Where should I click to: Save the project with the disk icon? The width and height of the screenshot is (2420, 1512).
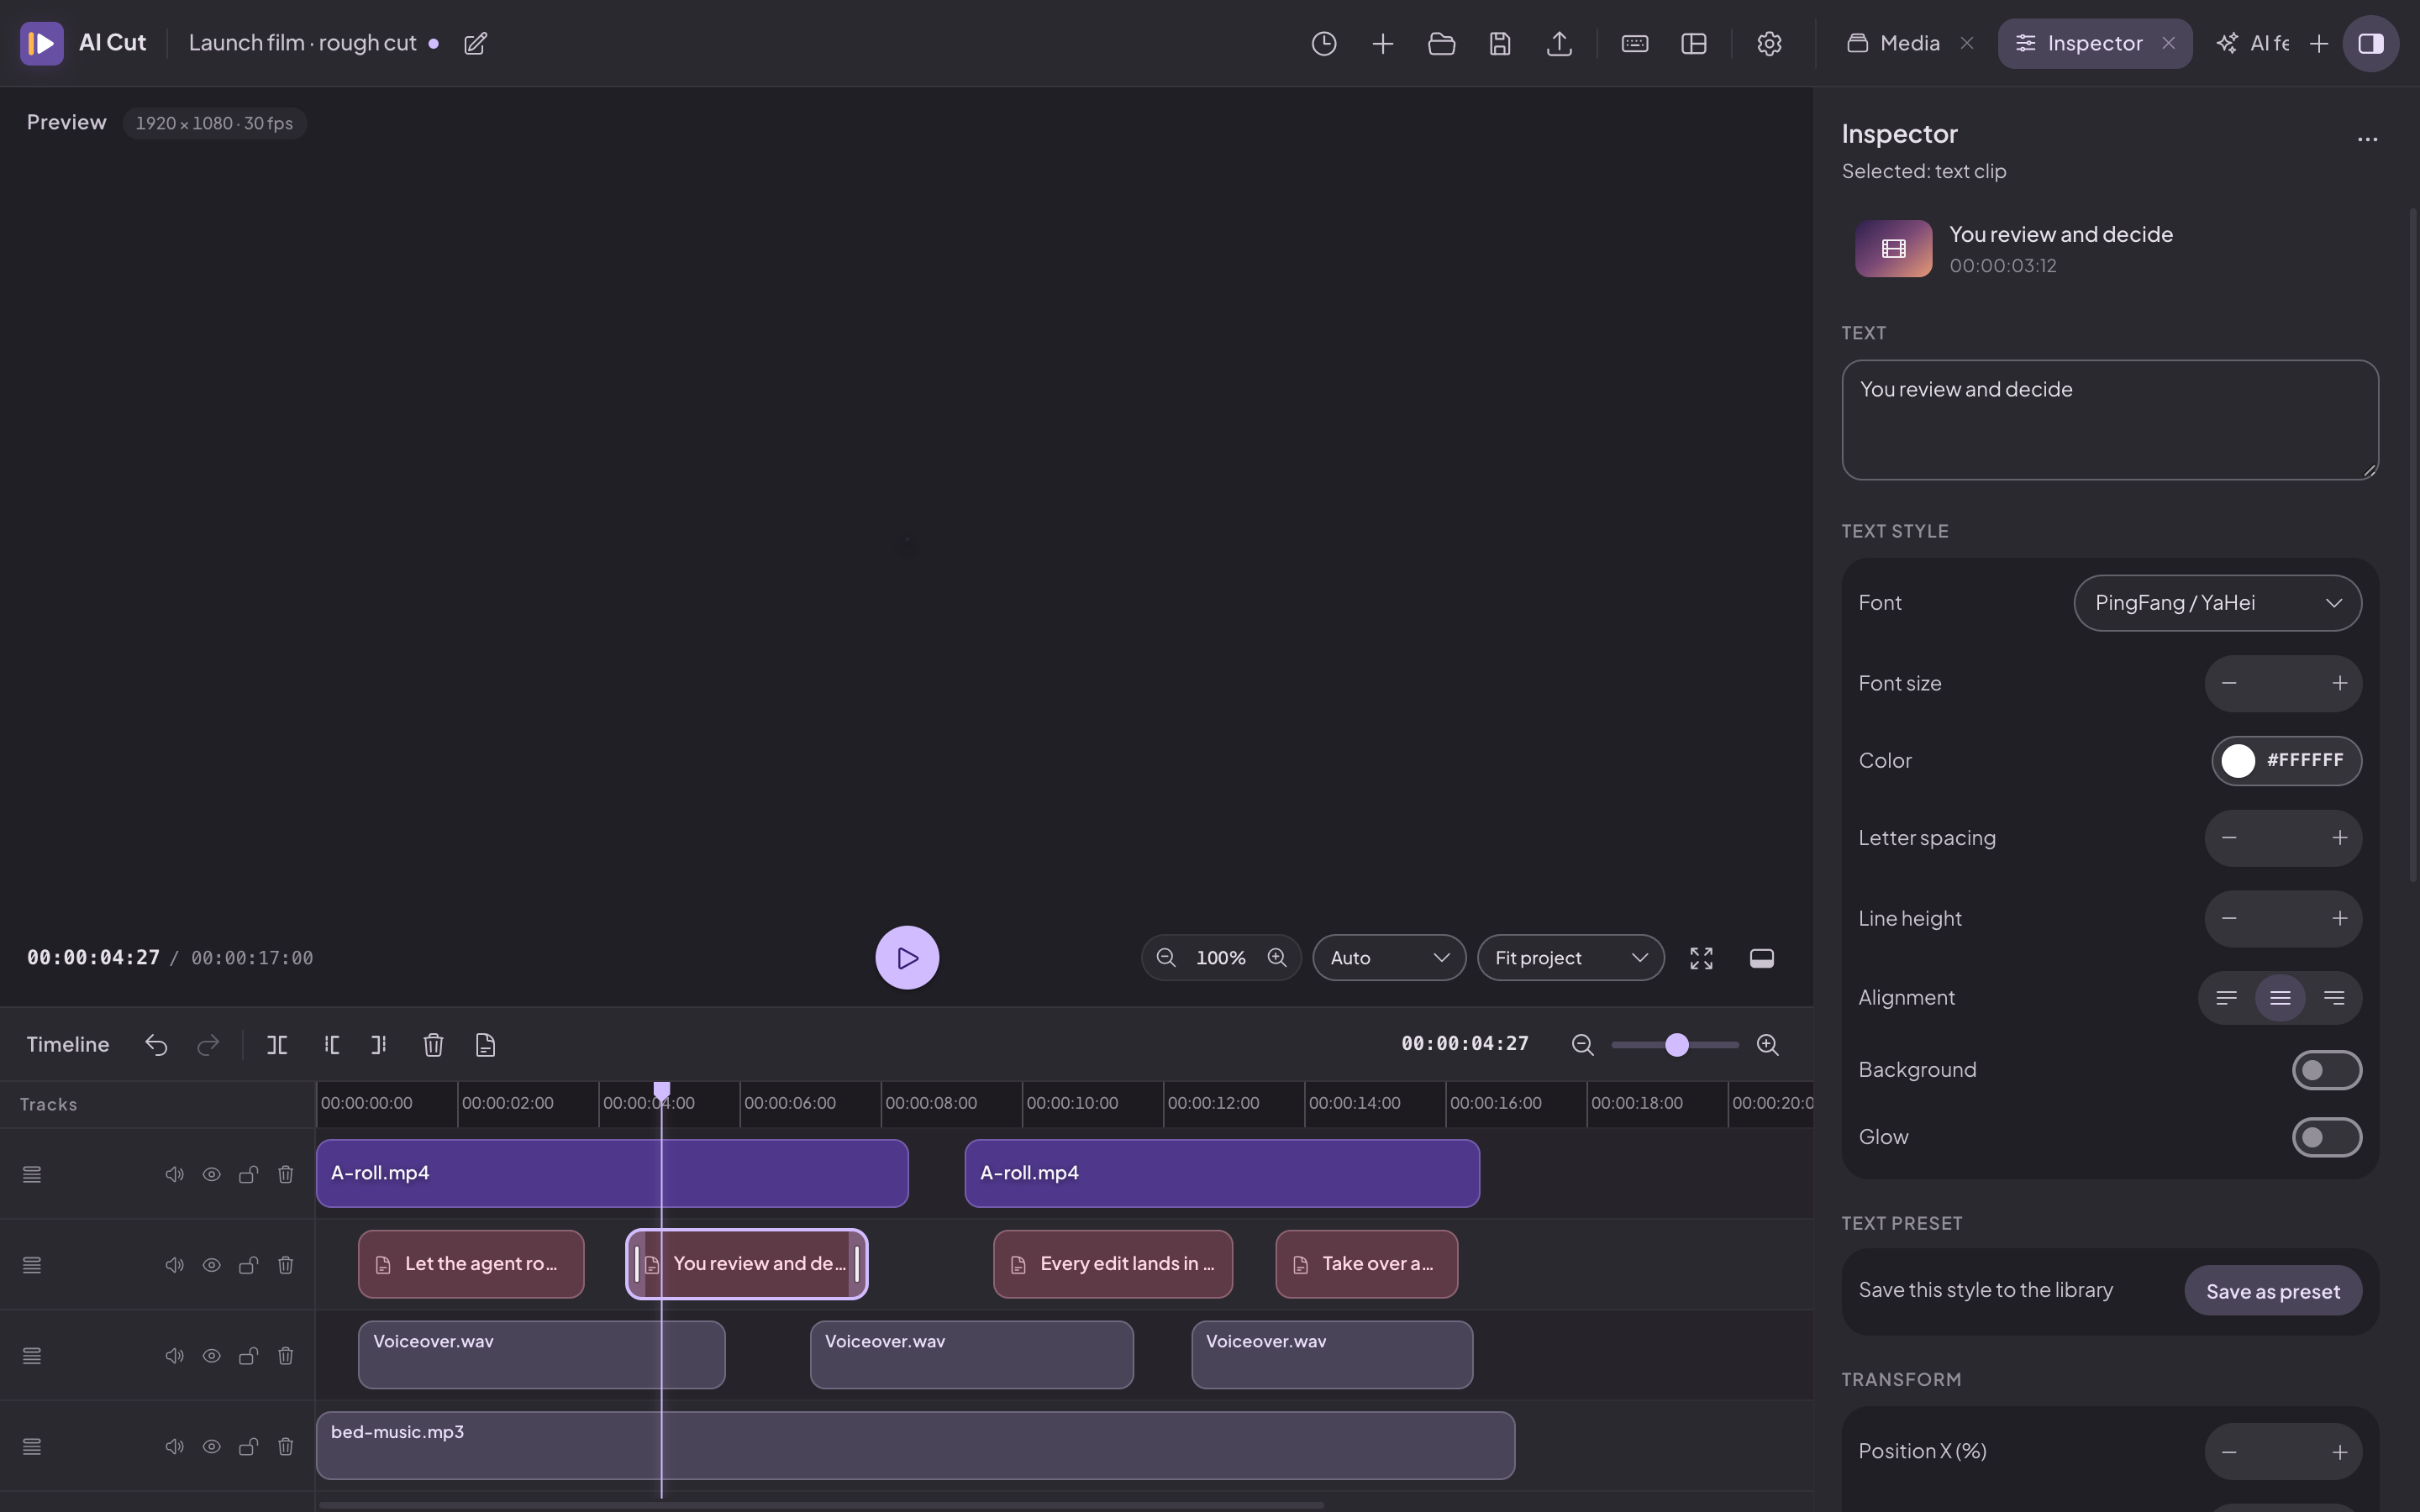coord(1500,43)
